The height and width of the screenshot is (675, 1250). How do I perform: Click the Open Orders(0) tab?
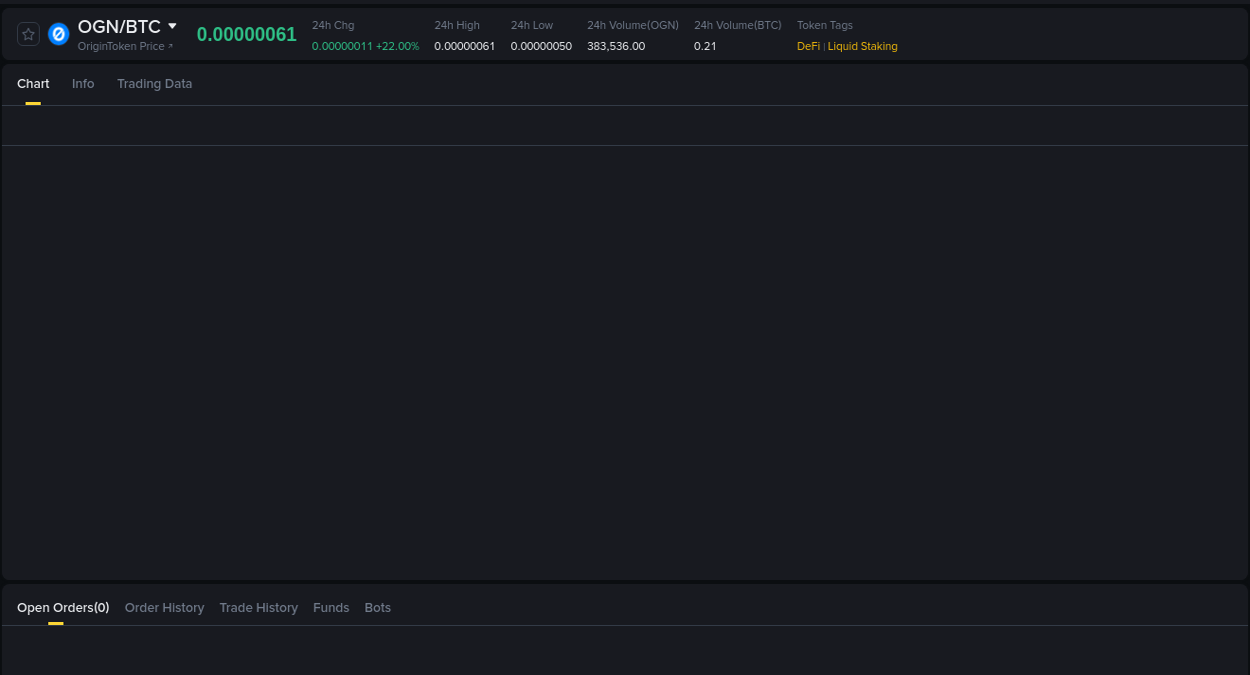[x=63, y=608]
